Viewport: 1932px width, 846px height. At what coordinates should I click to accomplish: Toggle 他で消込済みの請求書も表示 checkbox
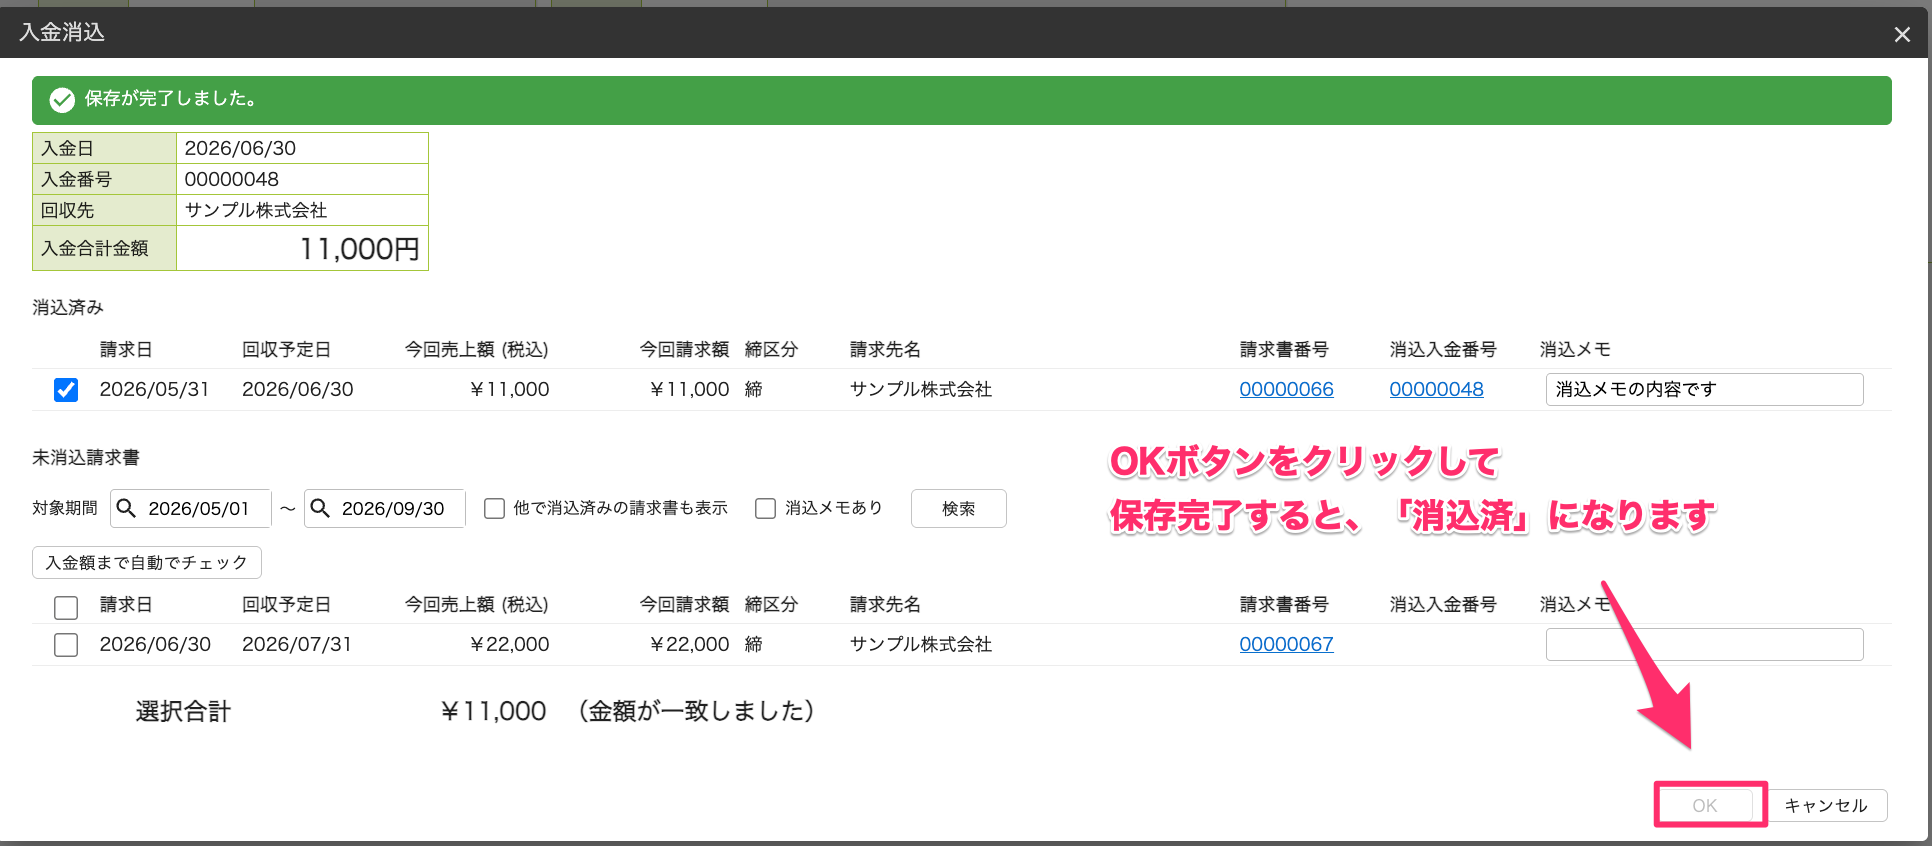click(494, 508)
